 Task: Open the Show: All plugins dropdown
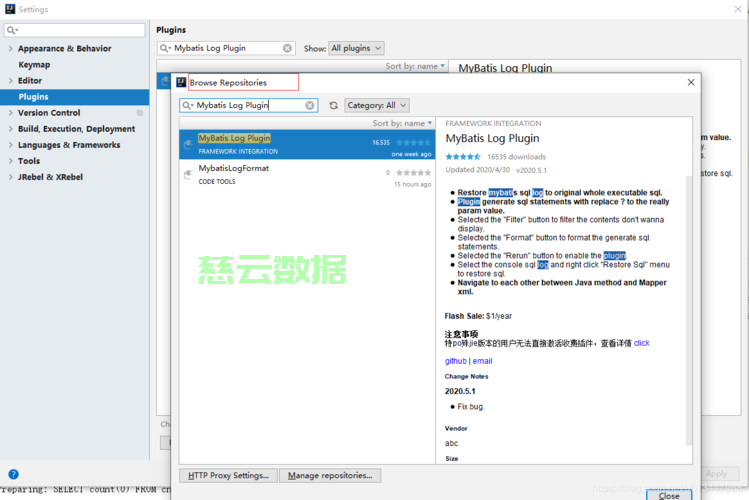point(356,48)
